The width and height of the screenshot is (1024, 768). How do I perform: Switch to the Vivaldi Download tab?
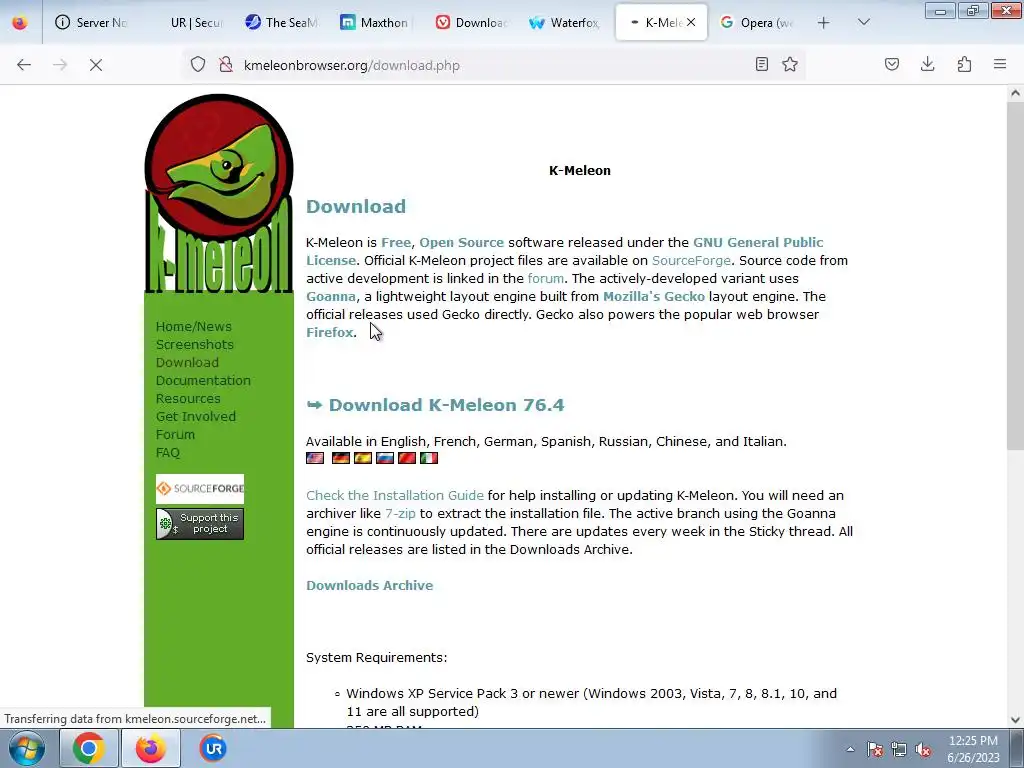point(472,22)
